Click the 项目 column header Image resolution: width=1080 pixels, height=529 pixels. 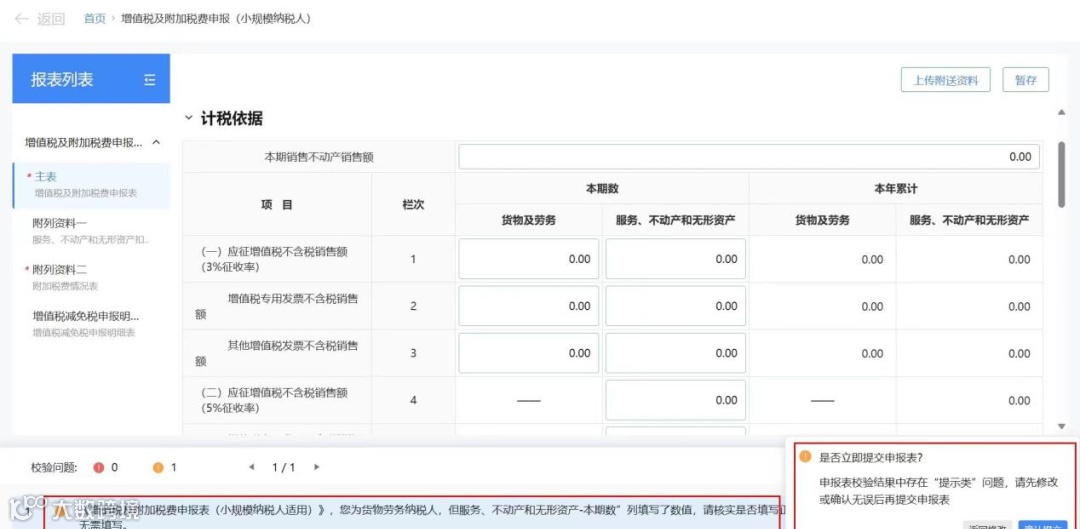277,205
